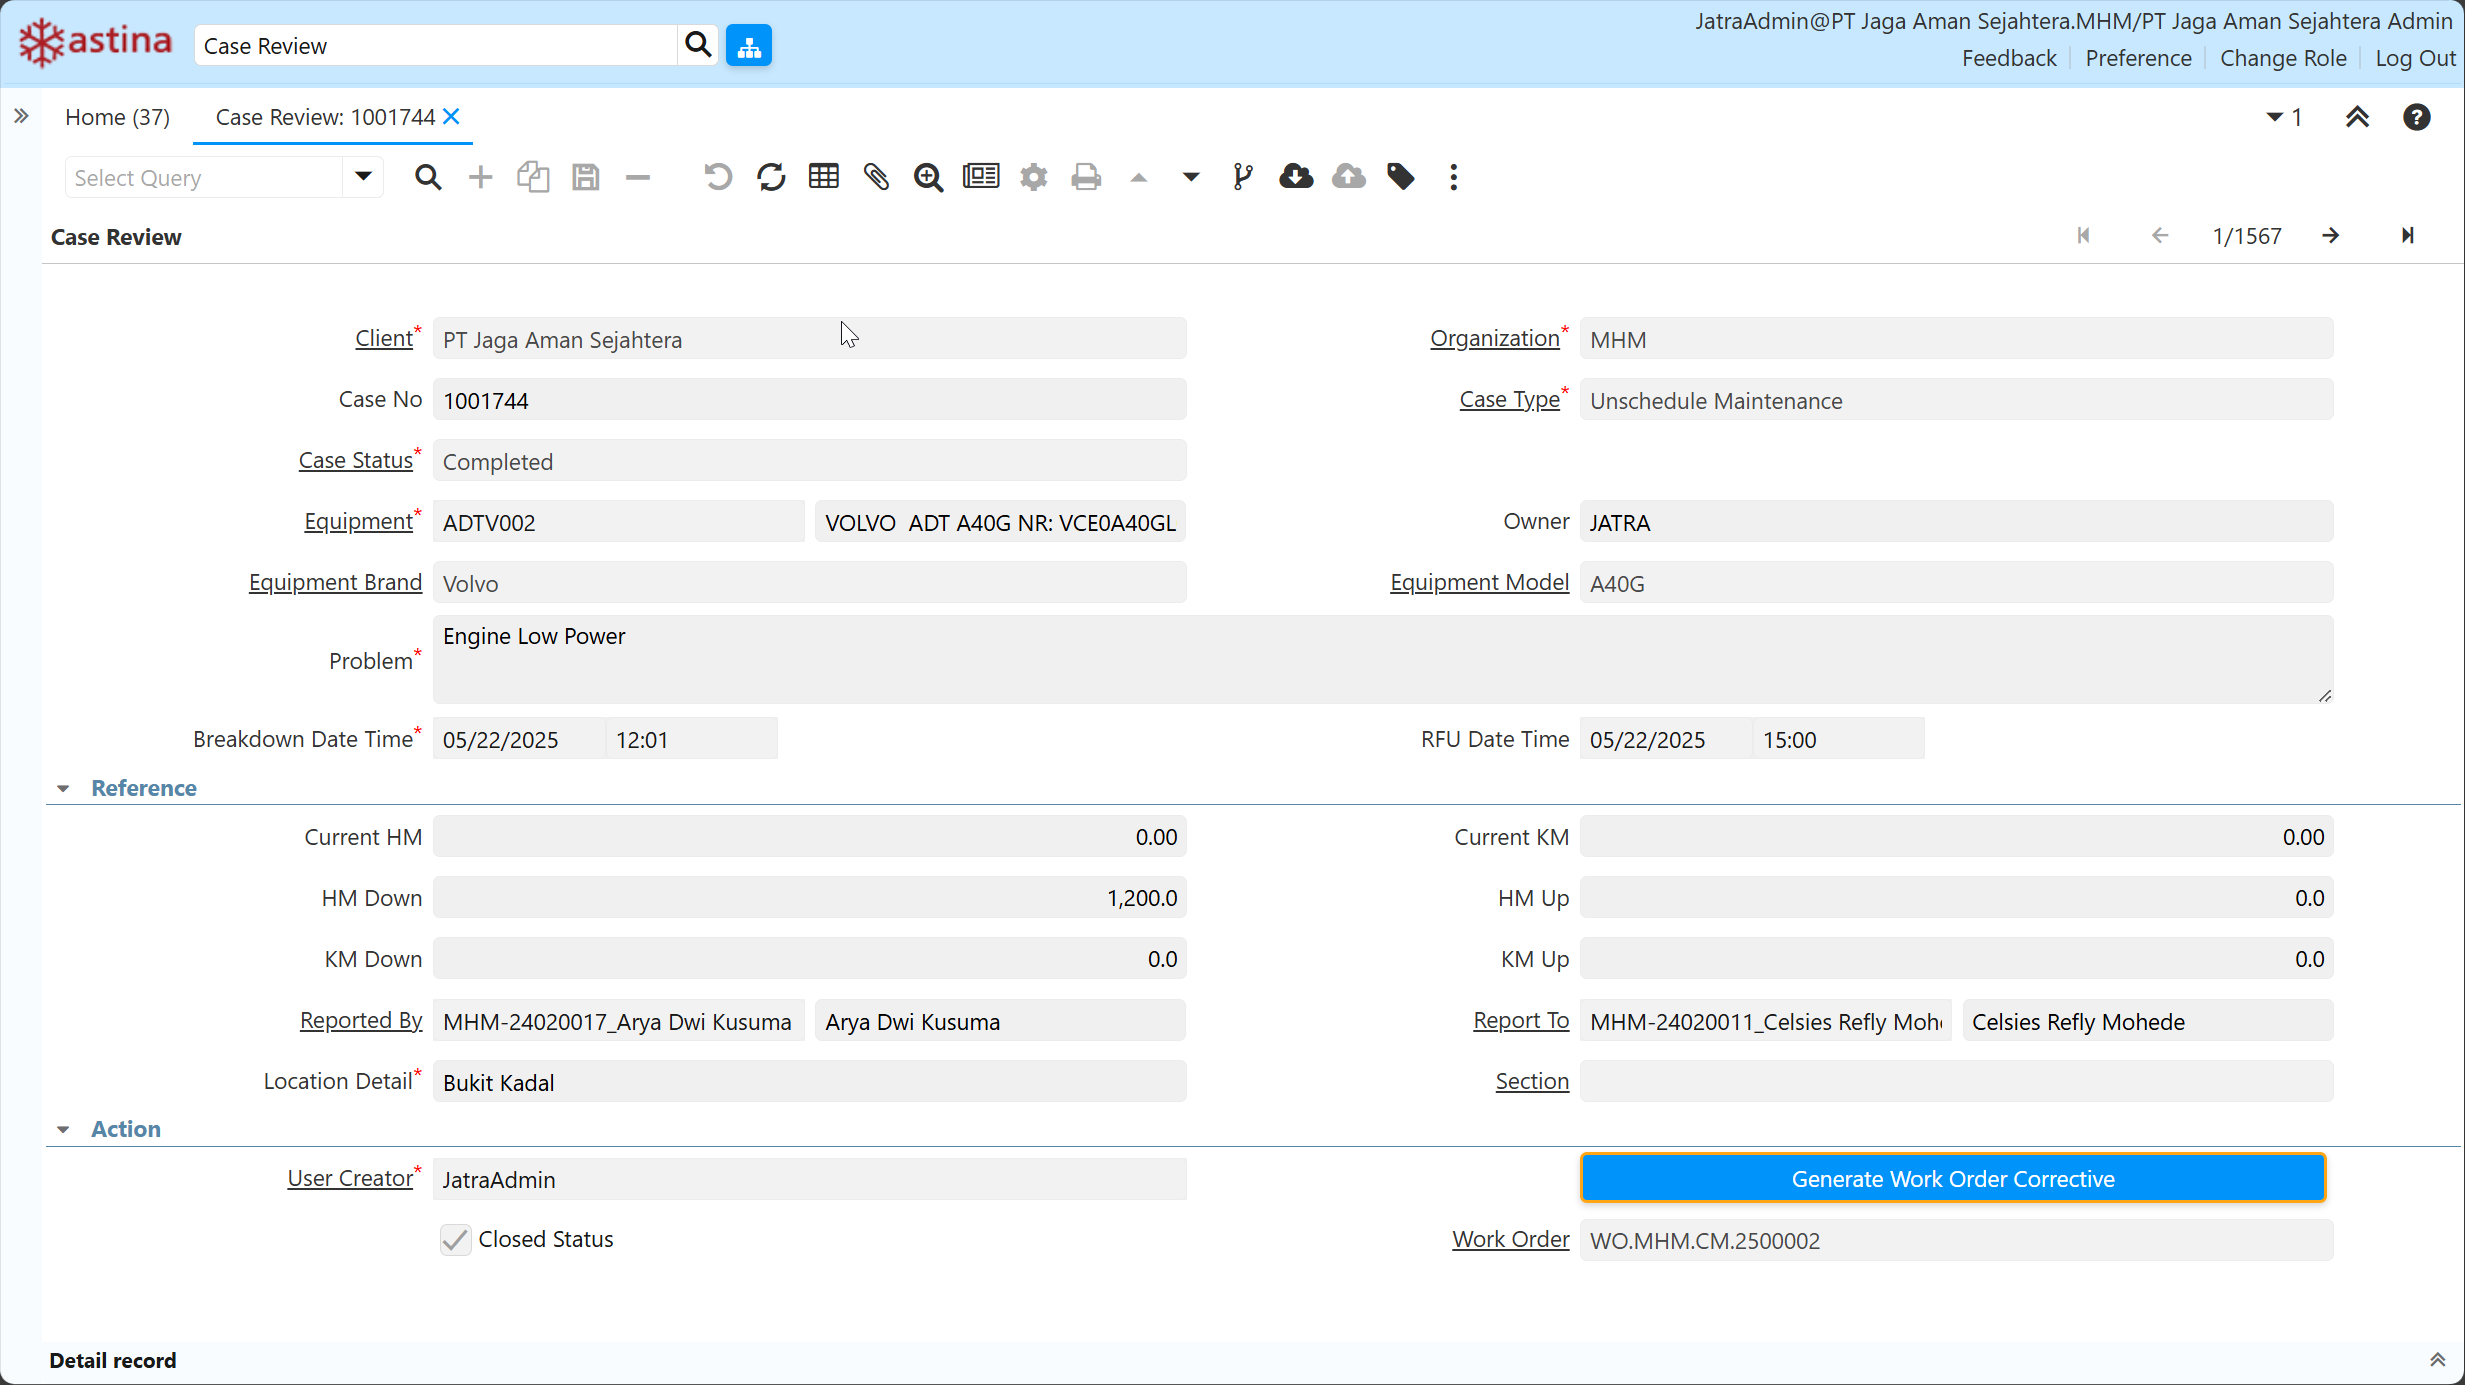The height and width of the screenshot is (1385, 2465).
Task: Click the tag icon in toolbar
Action: click(x=1401, y=177)
